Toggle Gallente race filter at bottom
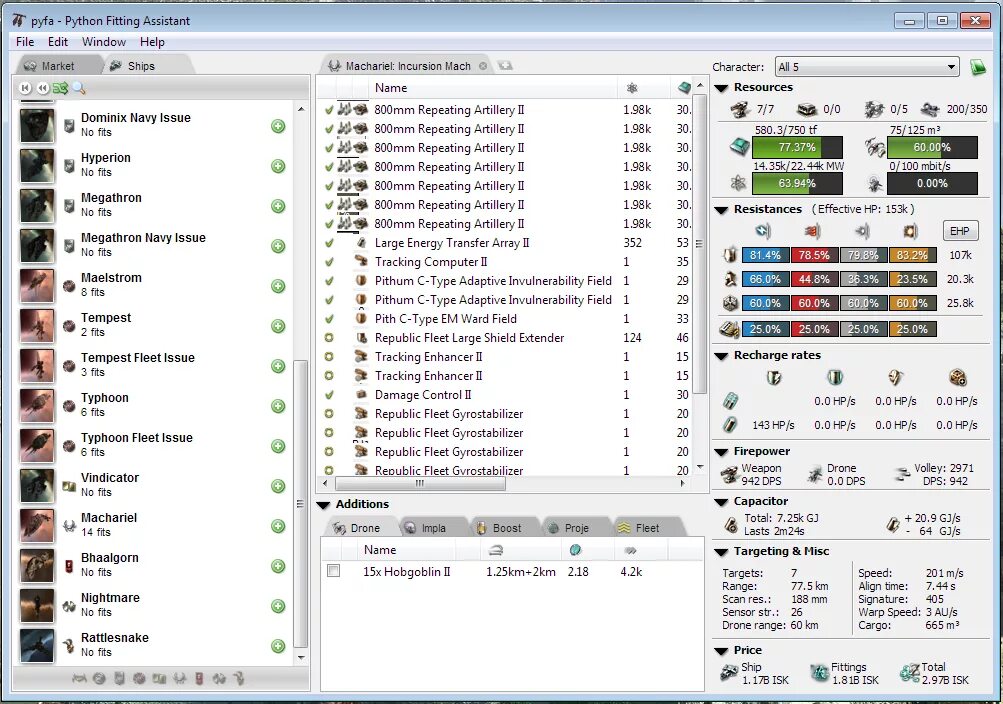The width and height of the screenshot is (1003, 704). coord(119,678)
